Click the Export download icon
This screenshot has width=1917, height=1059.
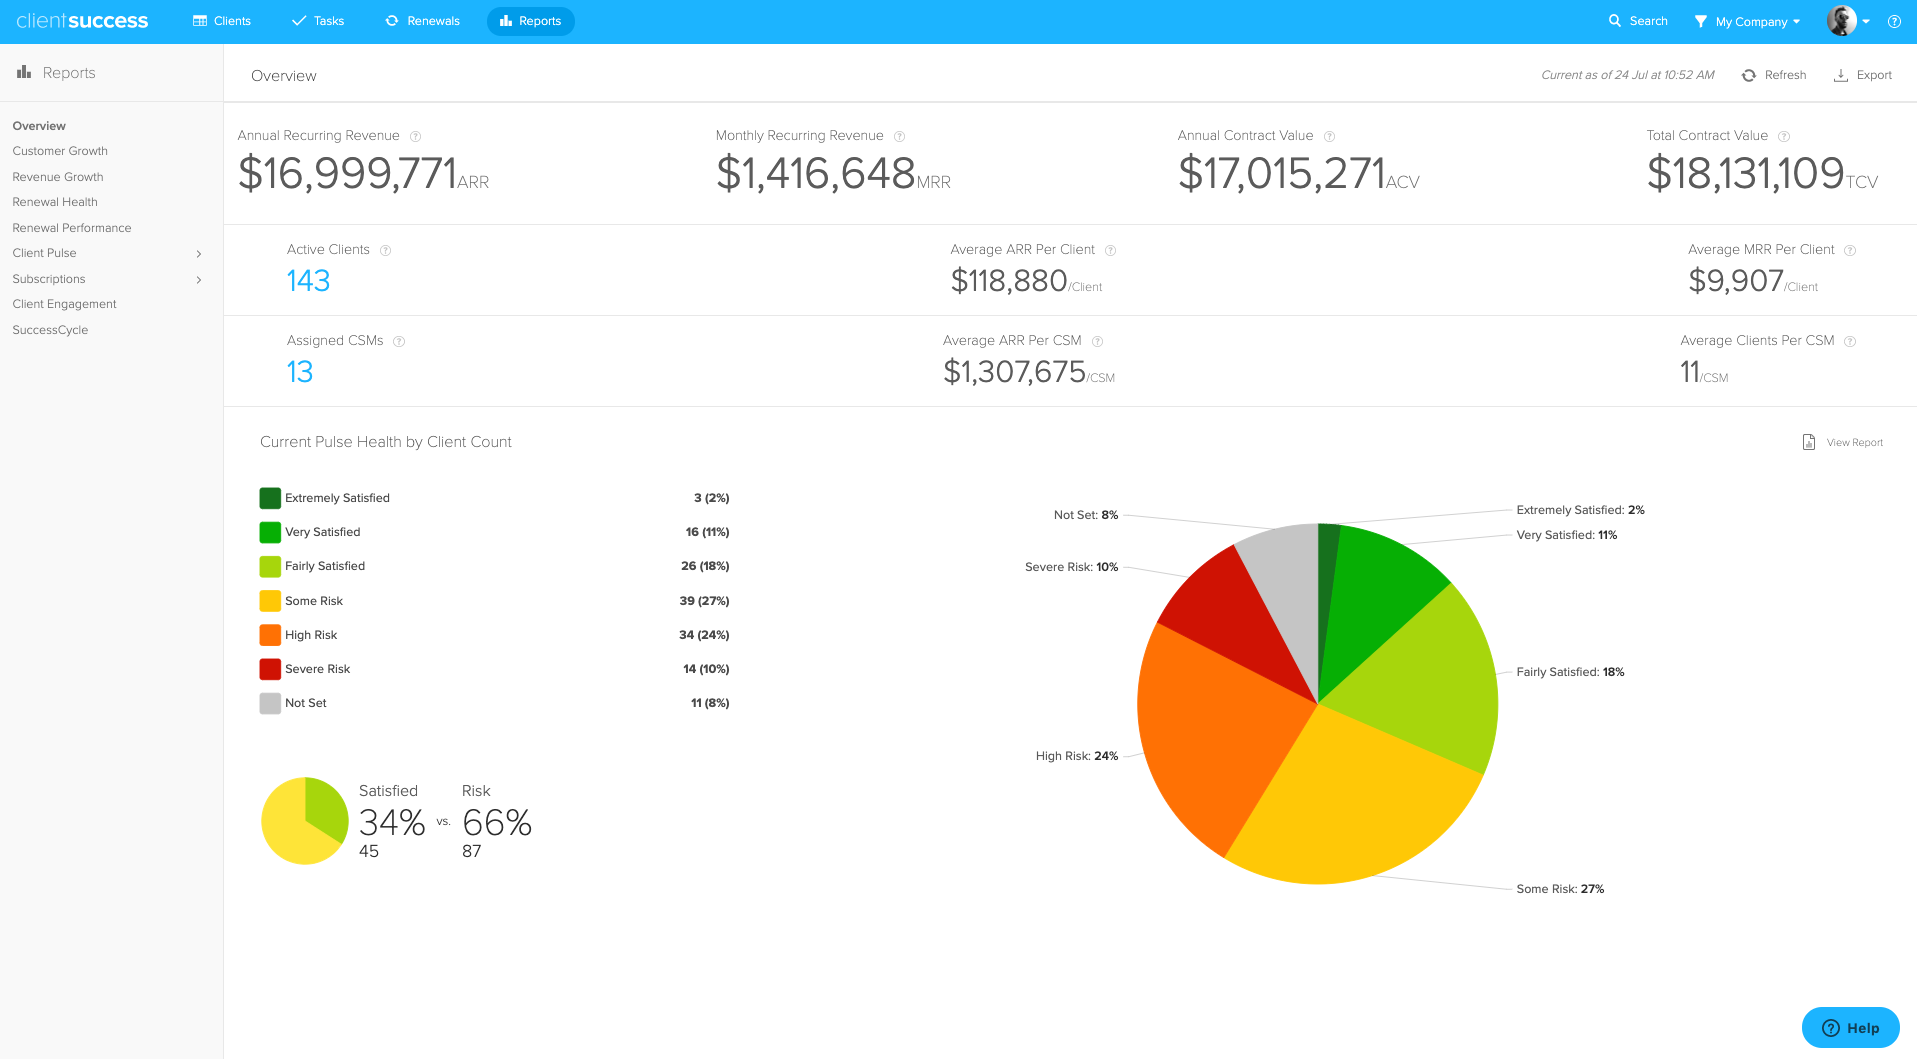(x=1840, y=74)
